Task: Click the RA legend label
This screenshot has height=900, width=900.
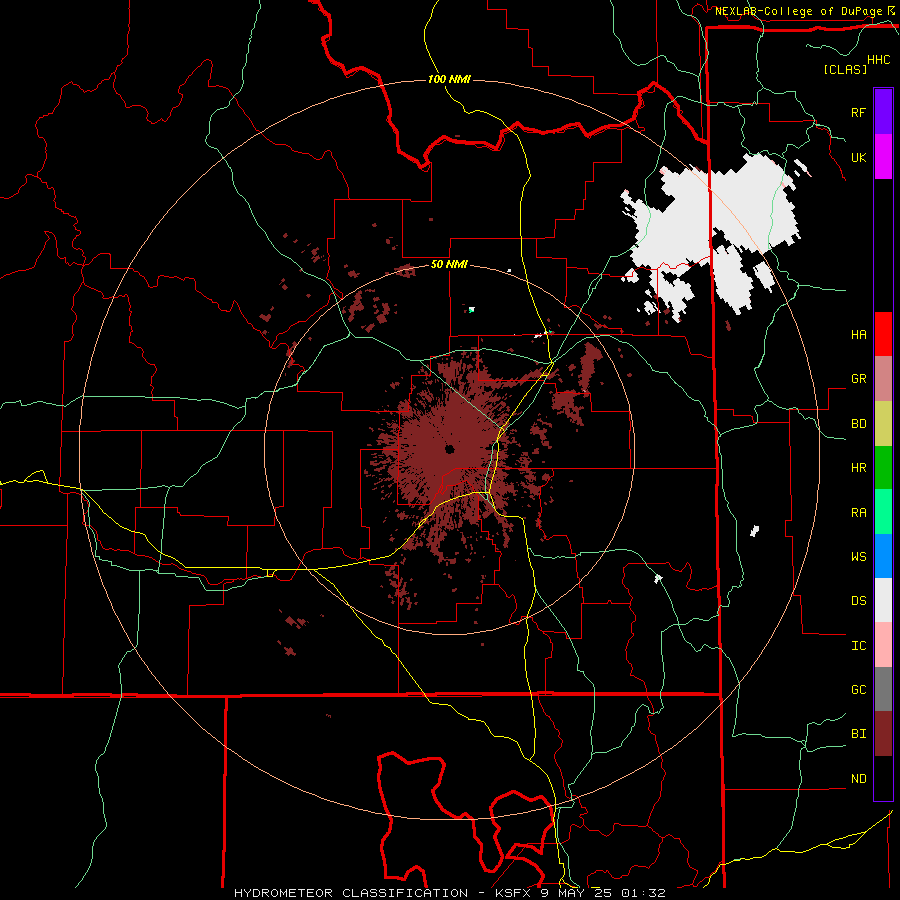Action: 858,513
